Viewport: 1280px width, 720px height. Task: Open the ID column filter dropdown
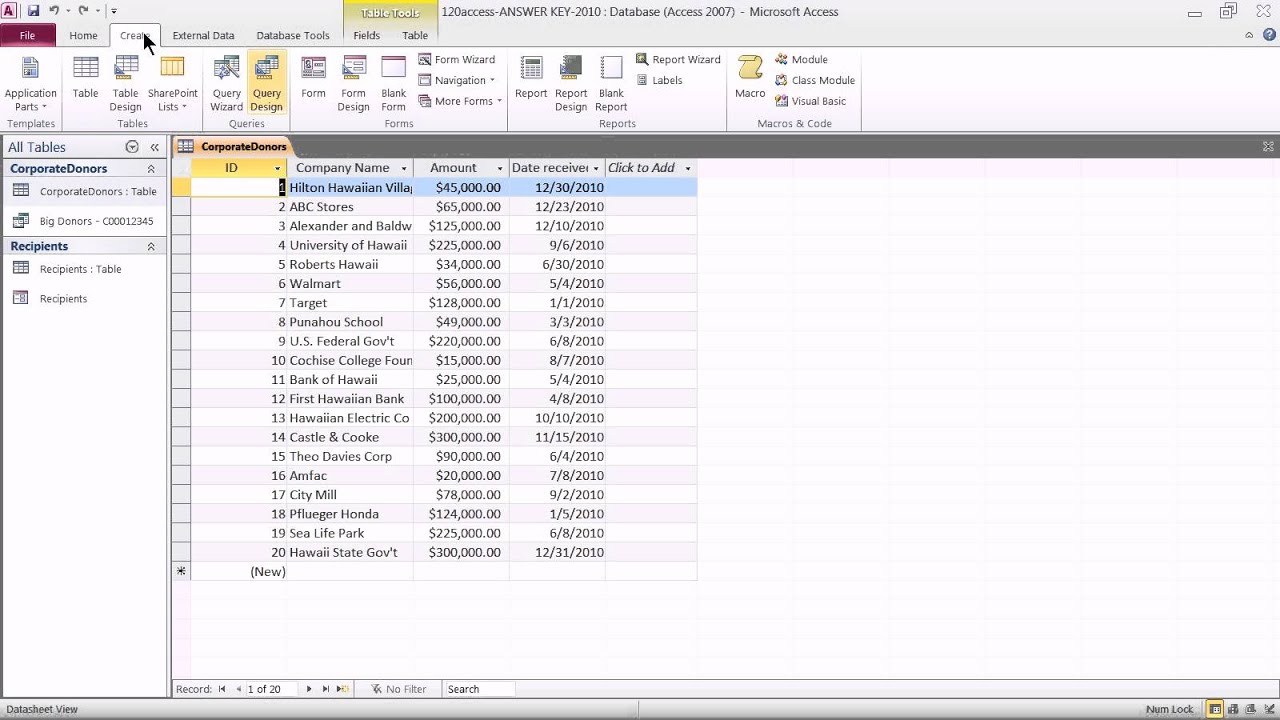pyautogui.click(x=277, y=168)
